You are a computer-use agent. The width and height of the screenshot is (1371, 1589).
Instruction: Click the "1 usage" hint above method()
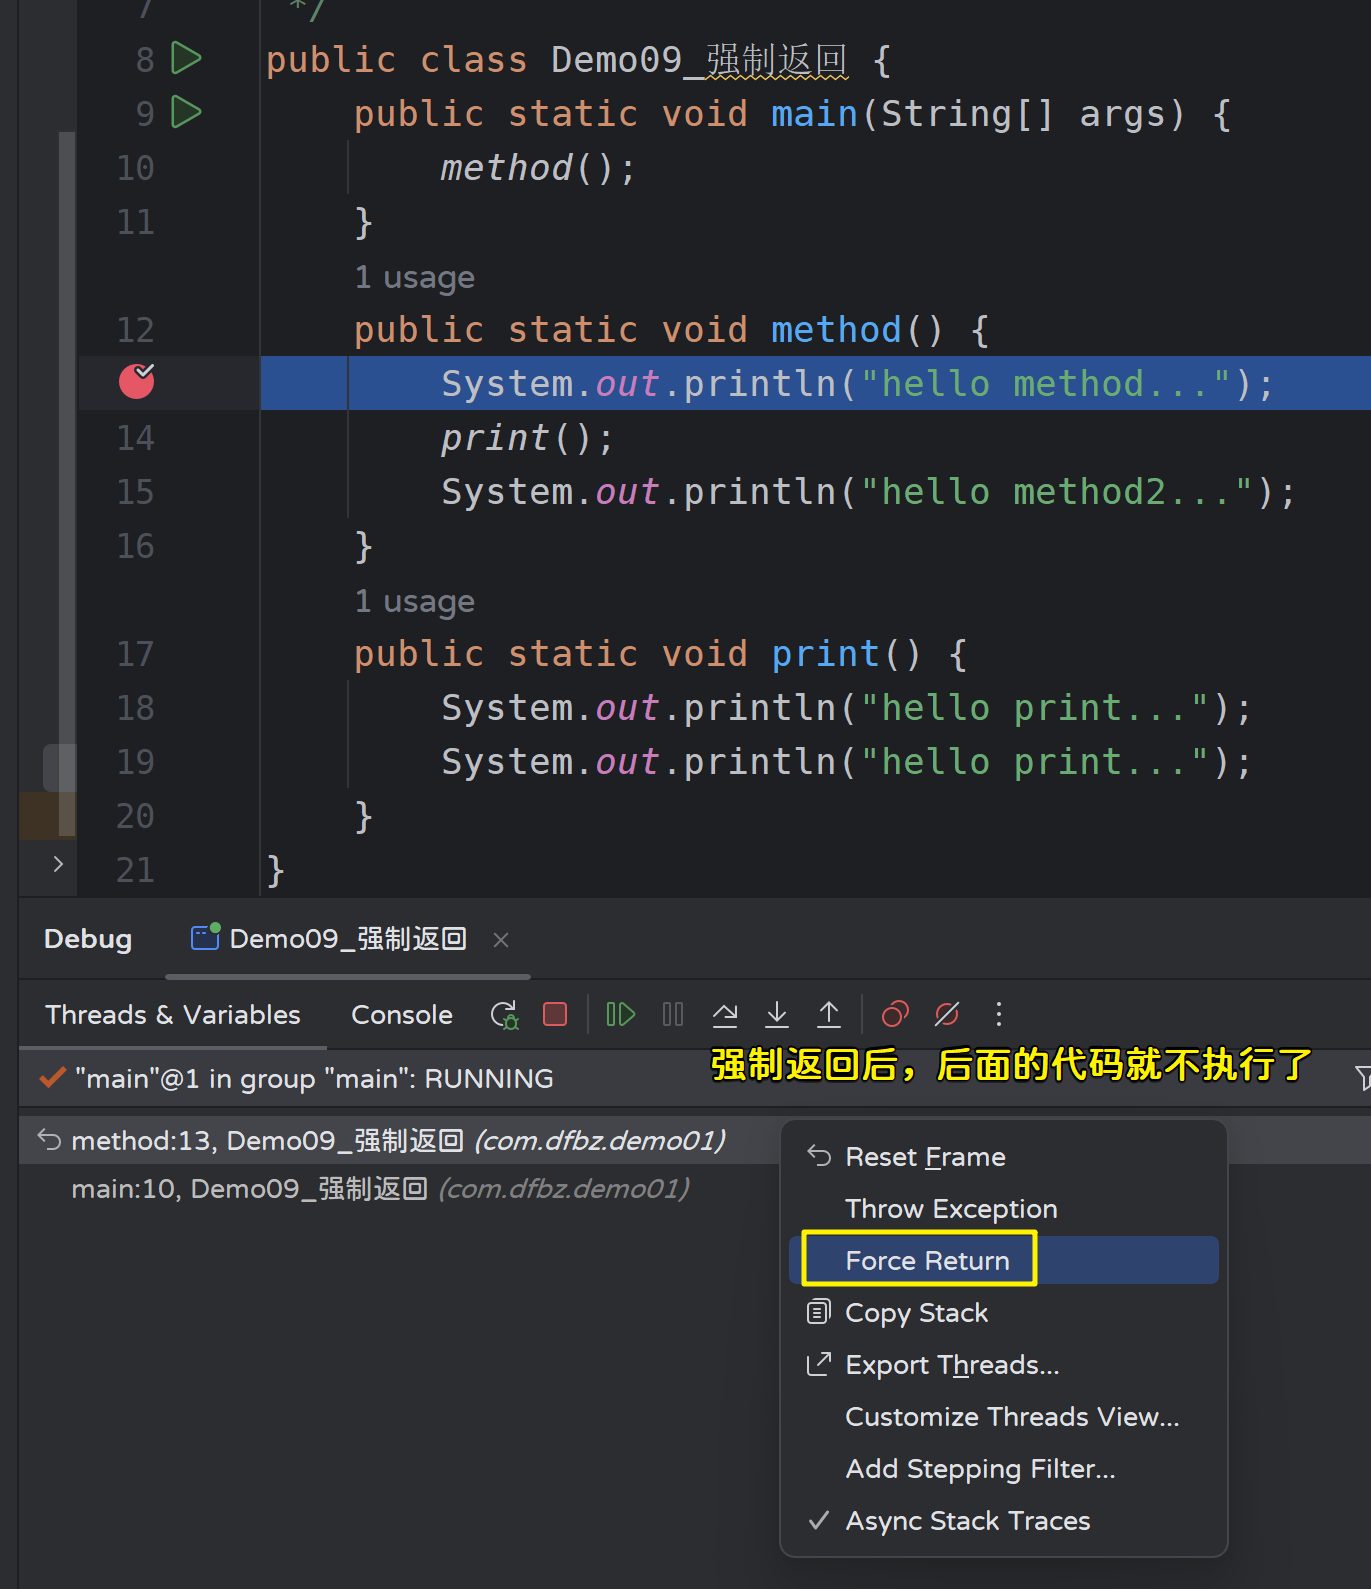tap(415, 277)
